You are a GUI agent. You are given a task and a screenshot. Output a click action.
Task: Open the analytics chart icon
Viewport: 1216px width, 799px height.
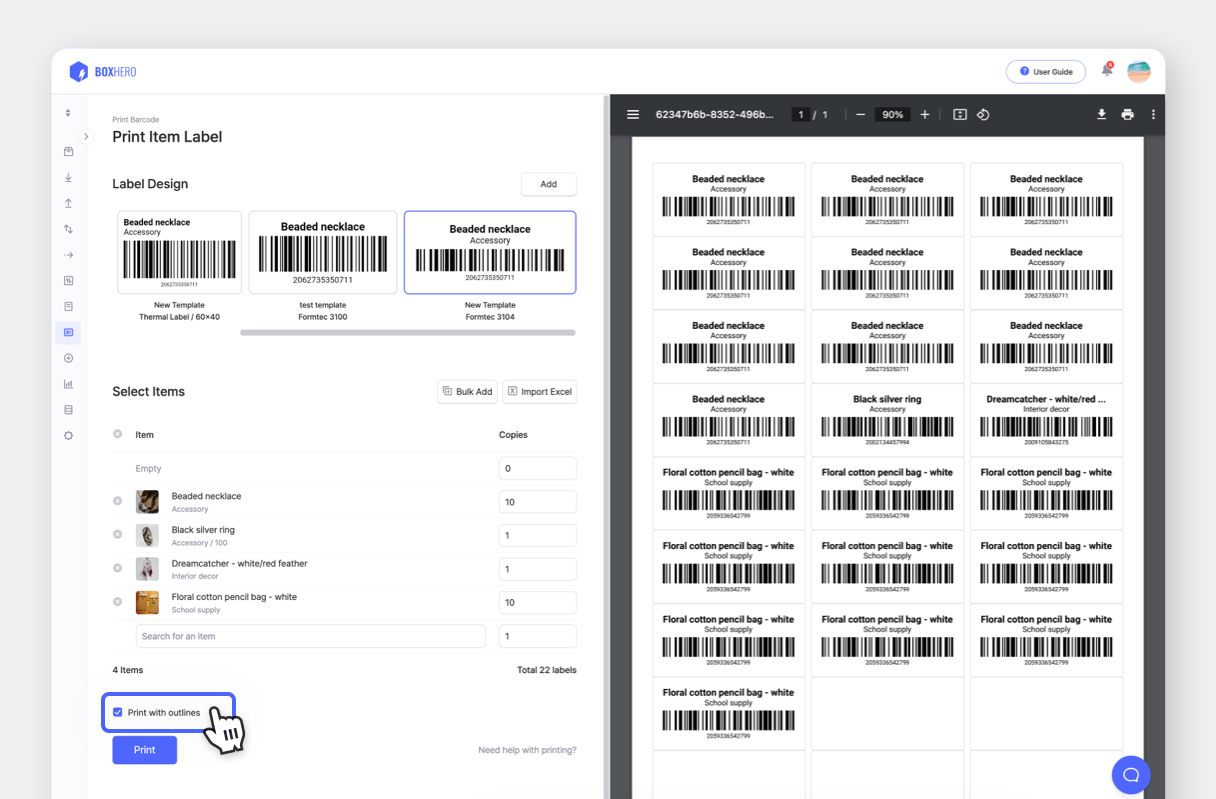[68, 383]
